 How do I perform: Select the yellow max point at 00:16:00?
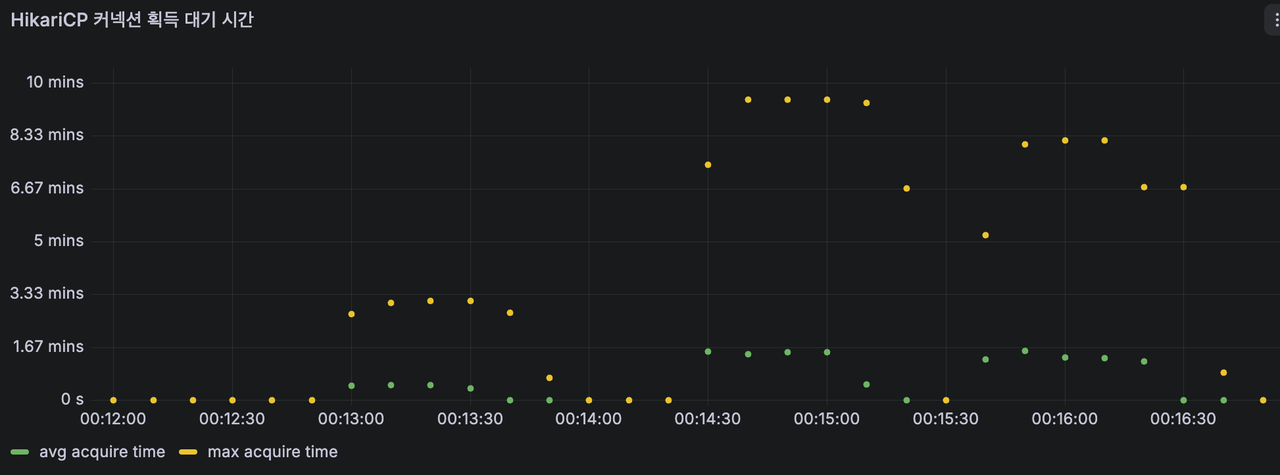(x=1065, y=140)
